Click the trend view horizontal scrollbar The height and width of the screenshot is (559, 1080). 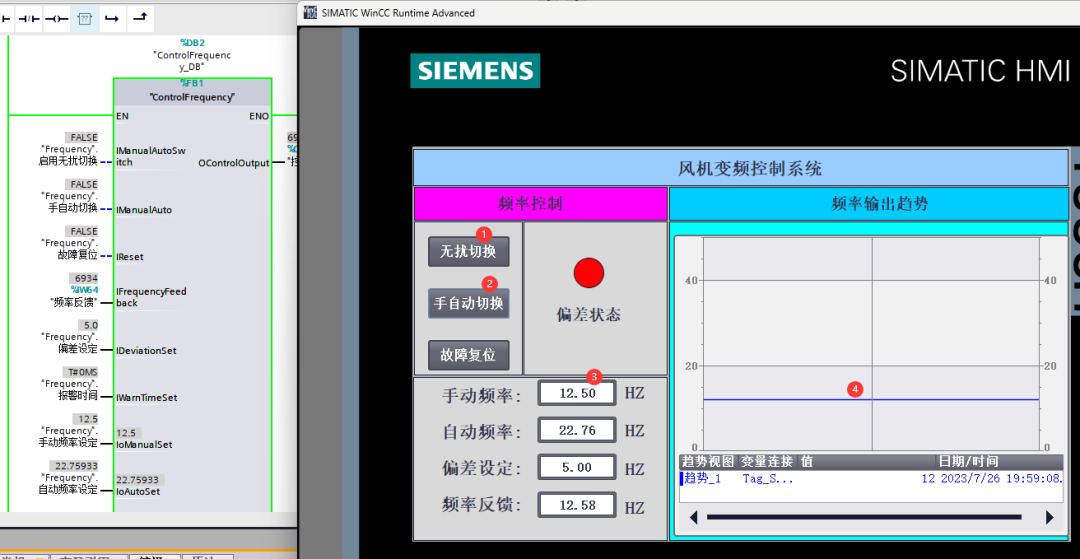coord(864,517)
